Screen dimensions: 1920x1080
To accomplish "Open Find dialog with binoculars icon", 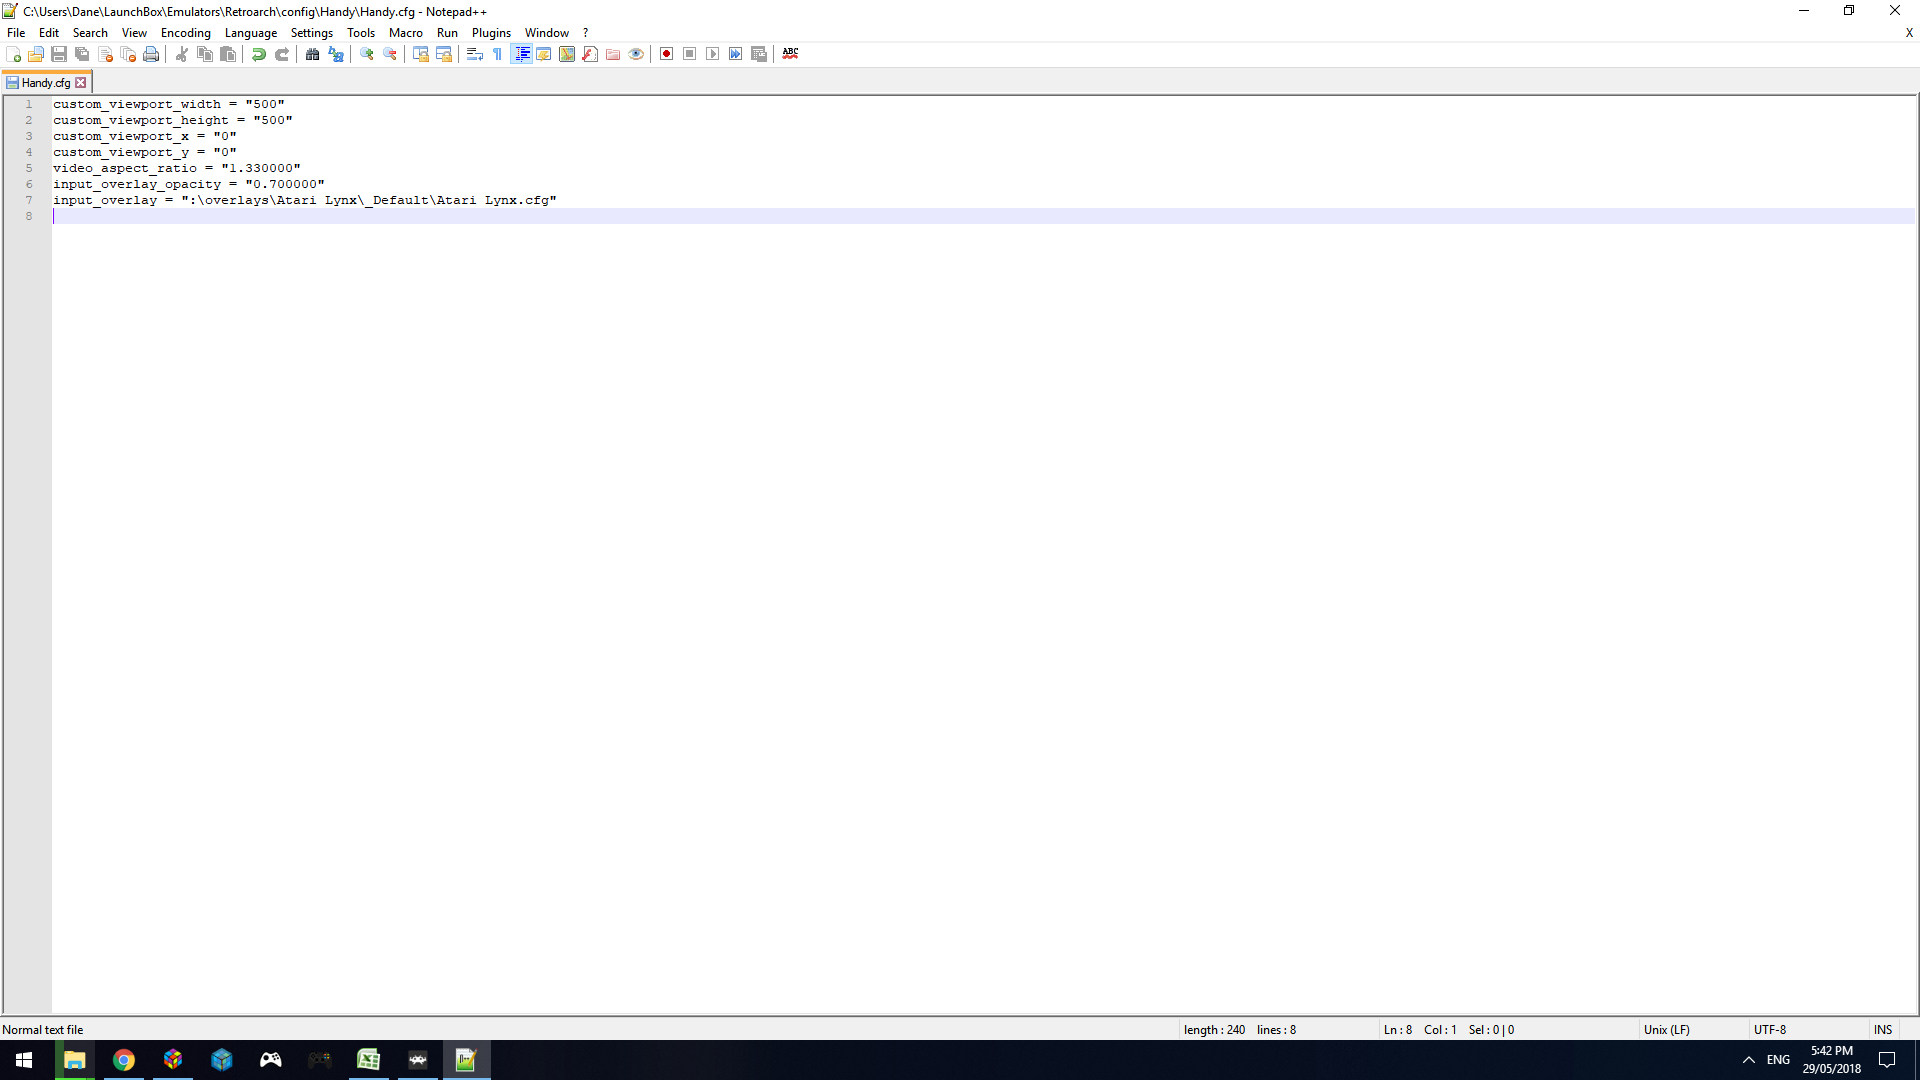I will pos(313,54).
